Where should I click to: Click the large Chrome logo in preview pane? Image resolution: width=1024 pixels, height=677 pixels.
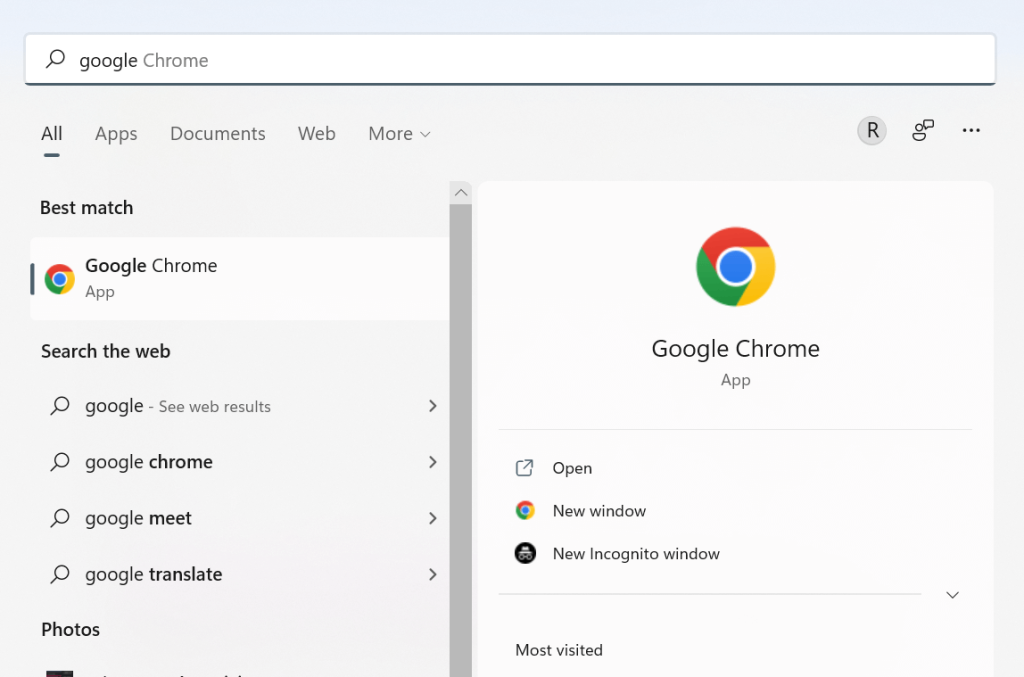(x=735, y=266)
